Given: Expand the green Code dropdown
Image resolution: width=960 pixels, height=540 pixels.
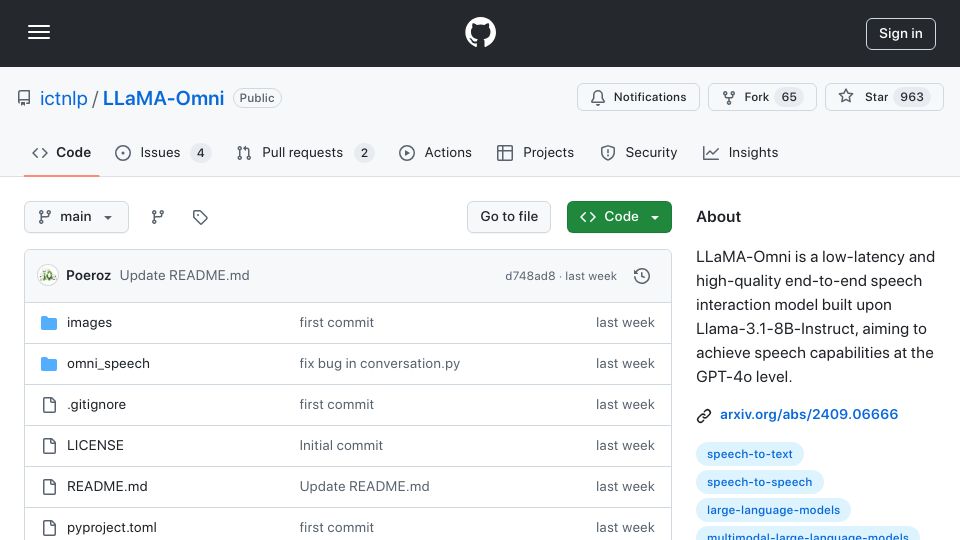Looking at the screenshot, I should [619, 217].
